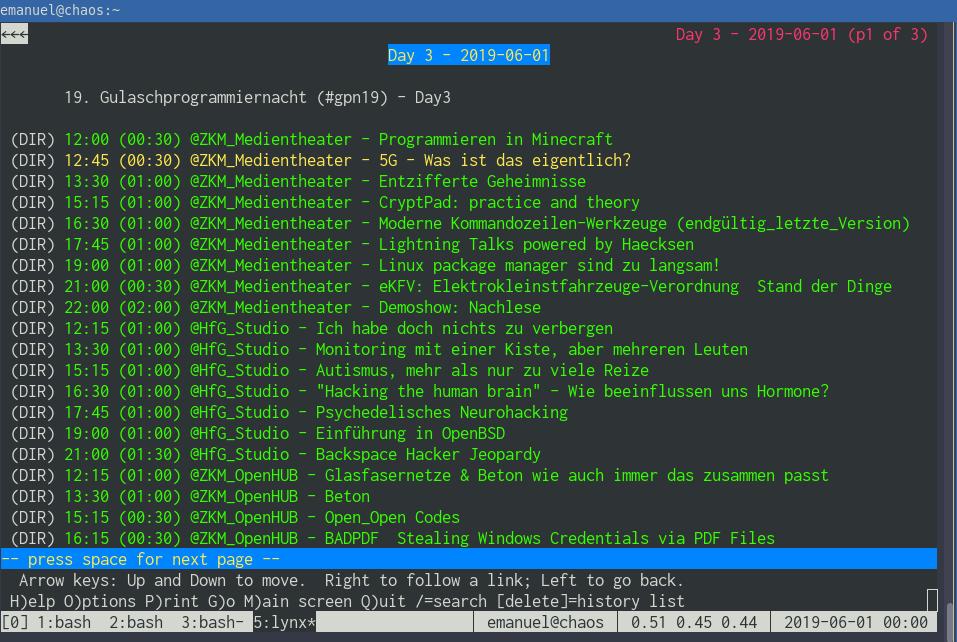Click the 'P)rint' command in lynx footer
957x642 pixels.
point(172,602)
